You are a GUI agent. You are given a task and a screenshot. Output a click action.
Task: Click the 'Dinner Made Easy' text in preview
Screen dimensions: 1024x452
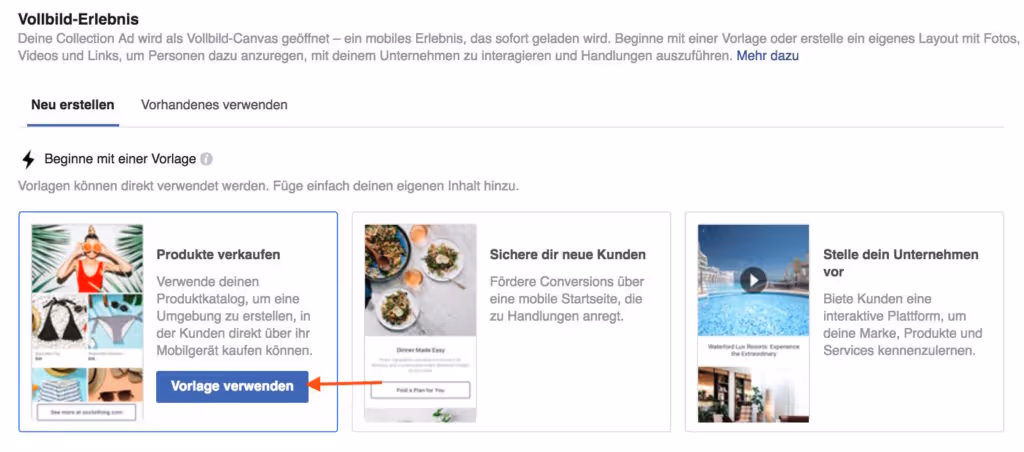click(x=420, y=349)
